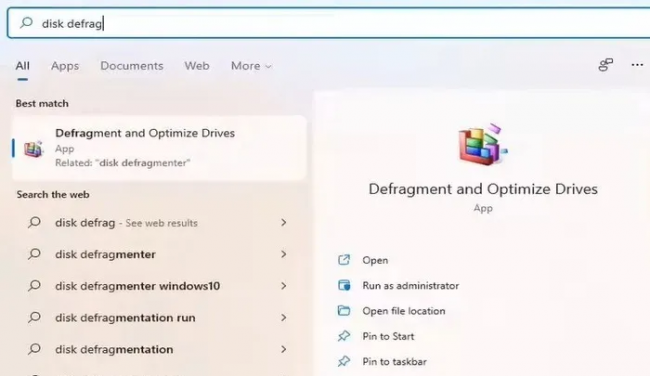Image resolution: width=650 pixels, height=376 pixels.
Task: Open the search feedback share icon
Action: 606,65
